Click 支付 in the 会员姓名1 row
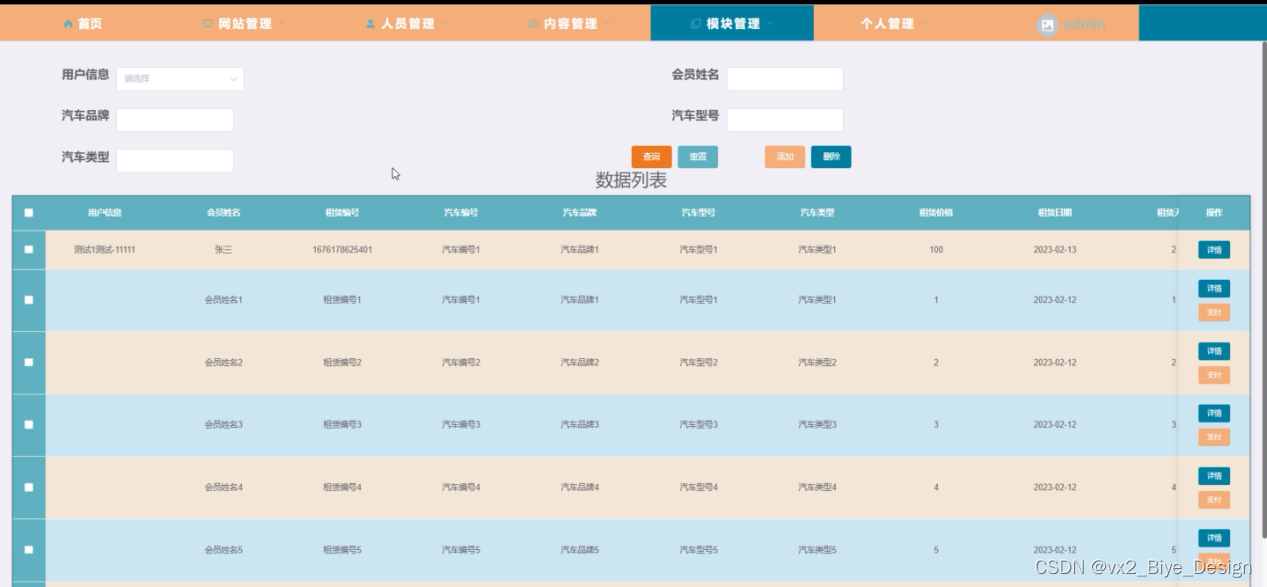This screenshot has width=1267, height=587. point(1214,312)
